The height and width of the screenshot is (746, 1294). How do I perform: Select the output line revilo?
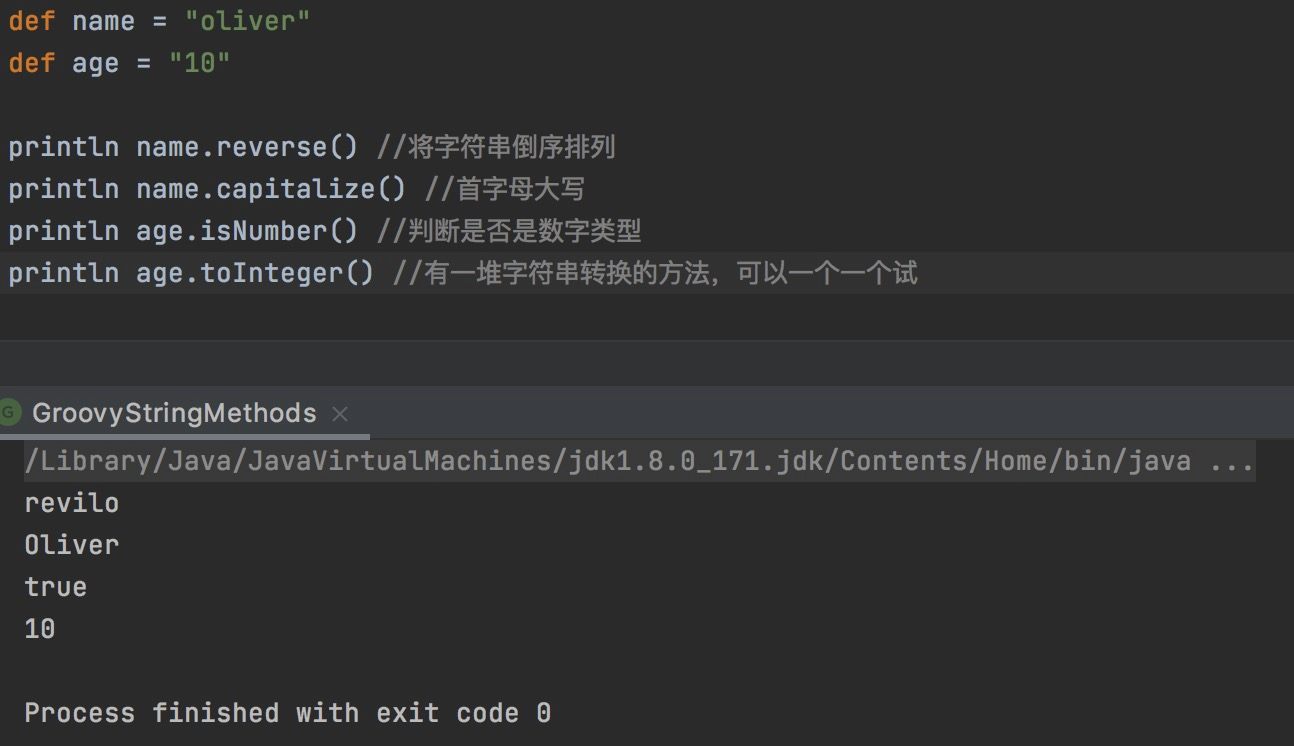click(70, 502)
